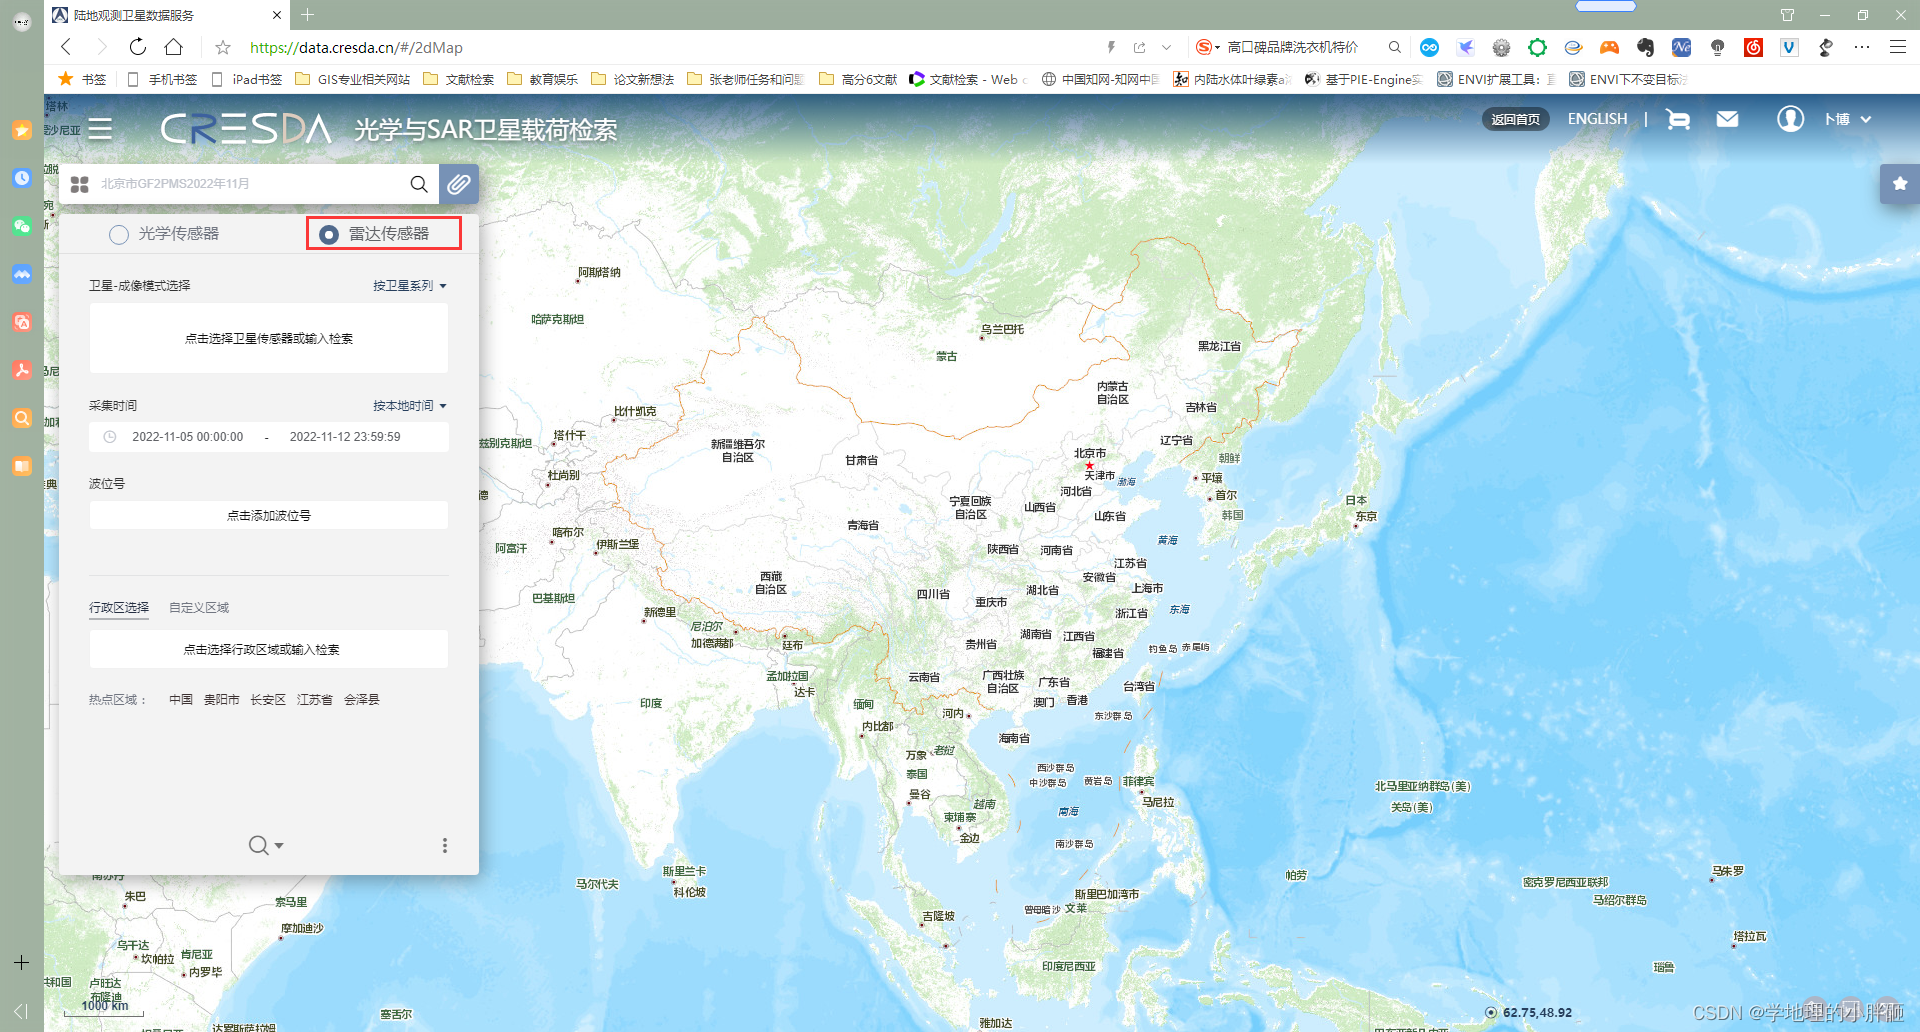Image resolution: width=1920 pixels, height=1032 pixels.
Task: Click the red PDF sidebar icon
Action: [x=22, y=370]
